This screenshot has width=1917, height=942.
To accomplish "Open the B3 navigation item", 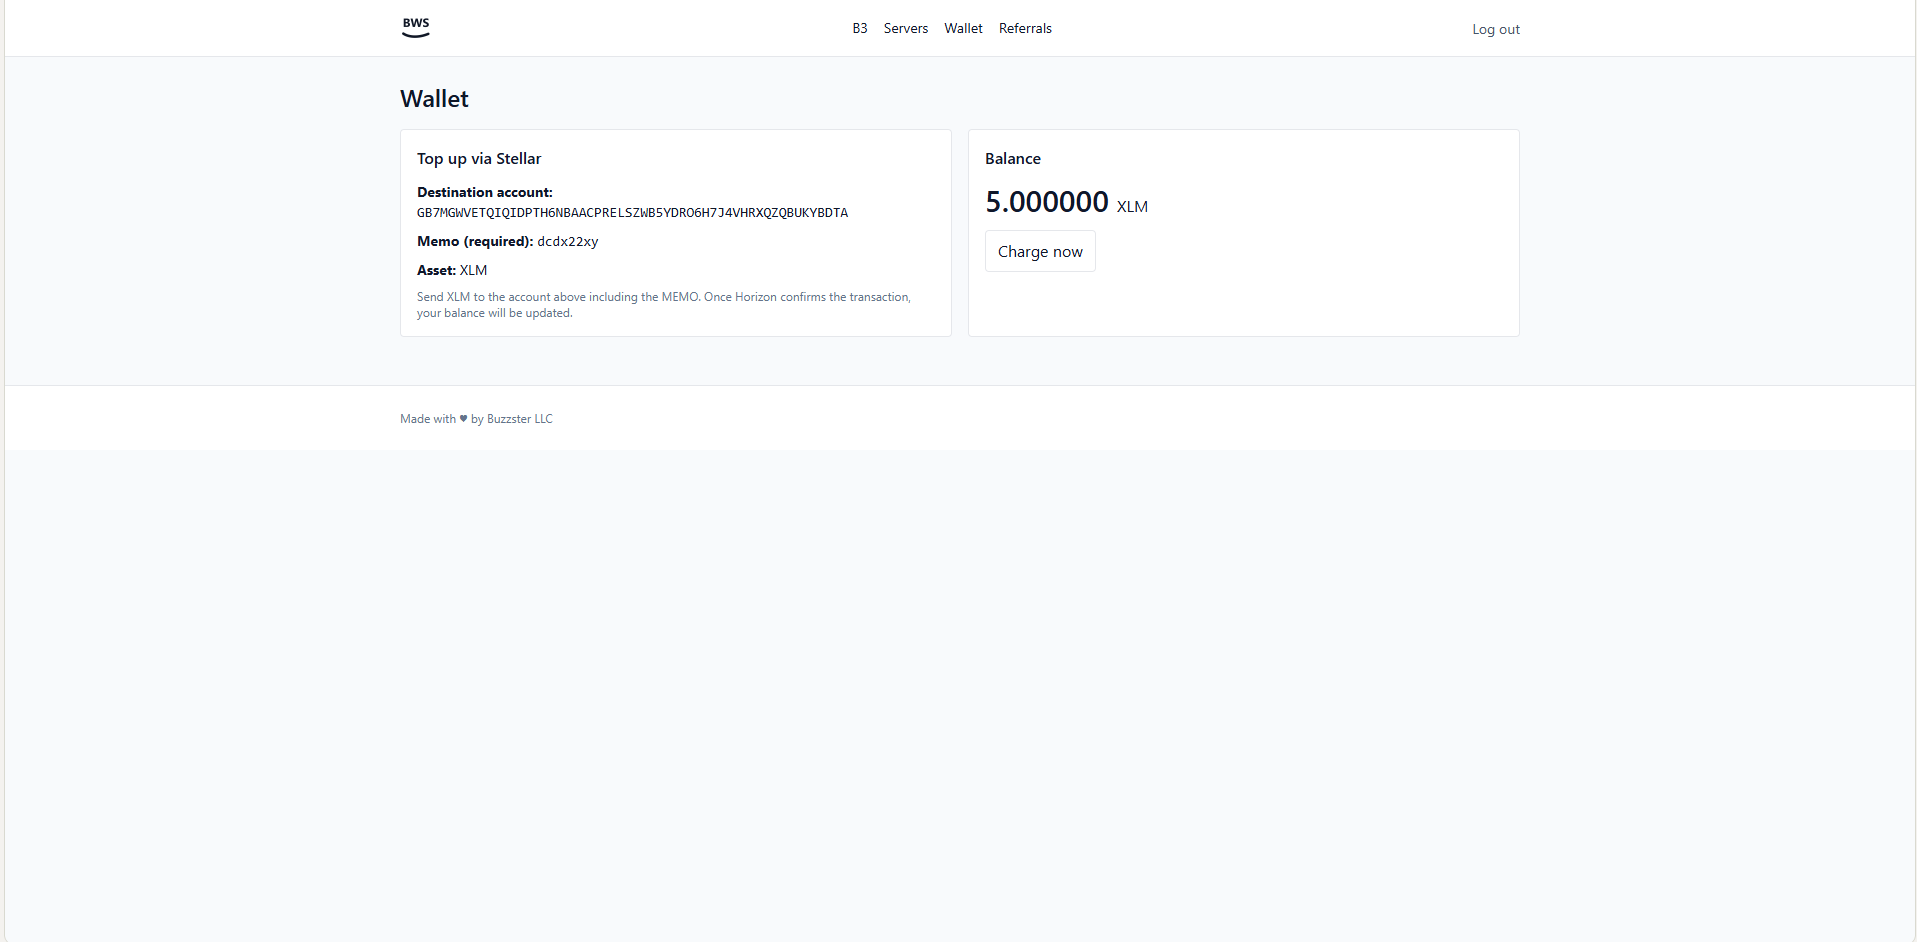I will click(x=859, y=28).
